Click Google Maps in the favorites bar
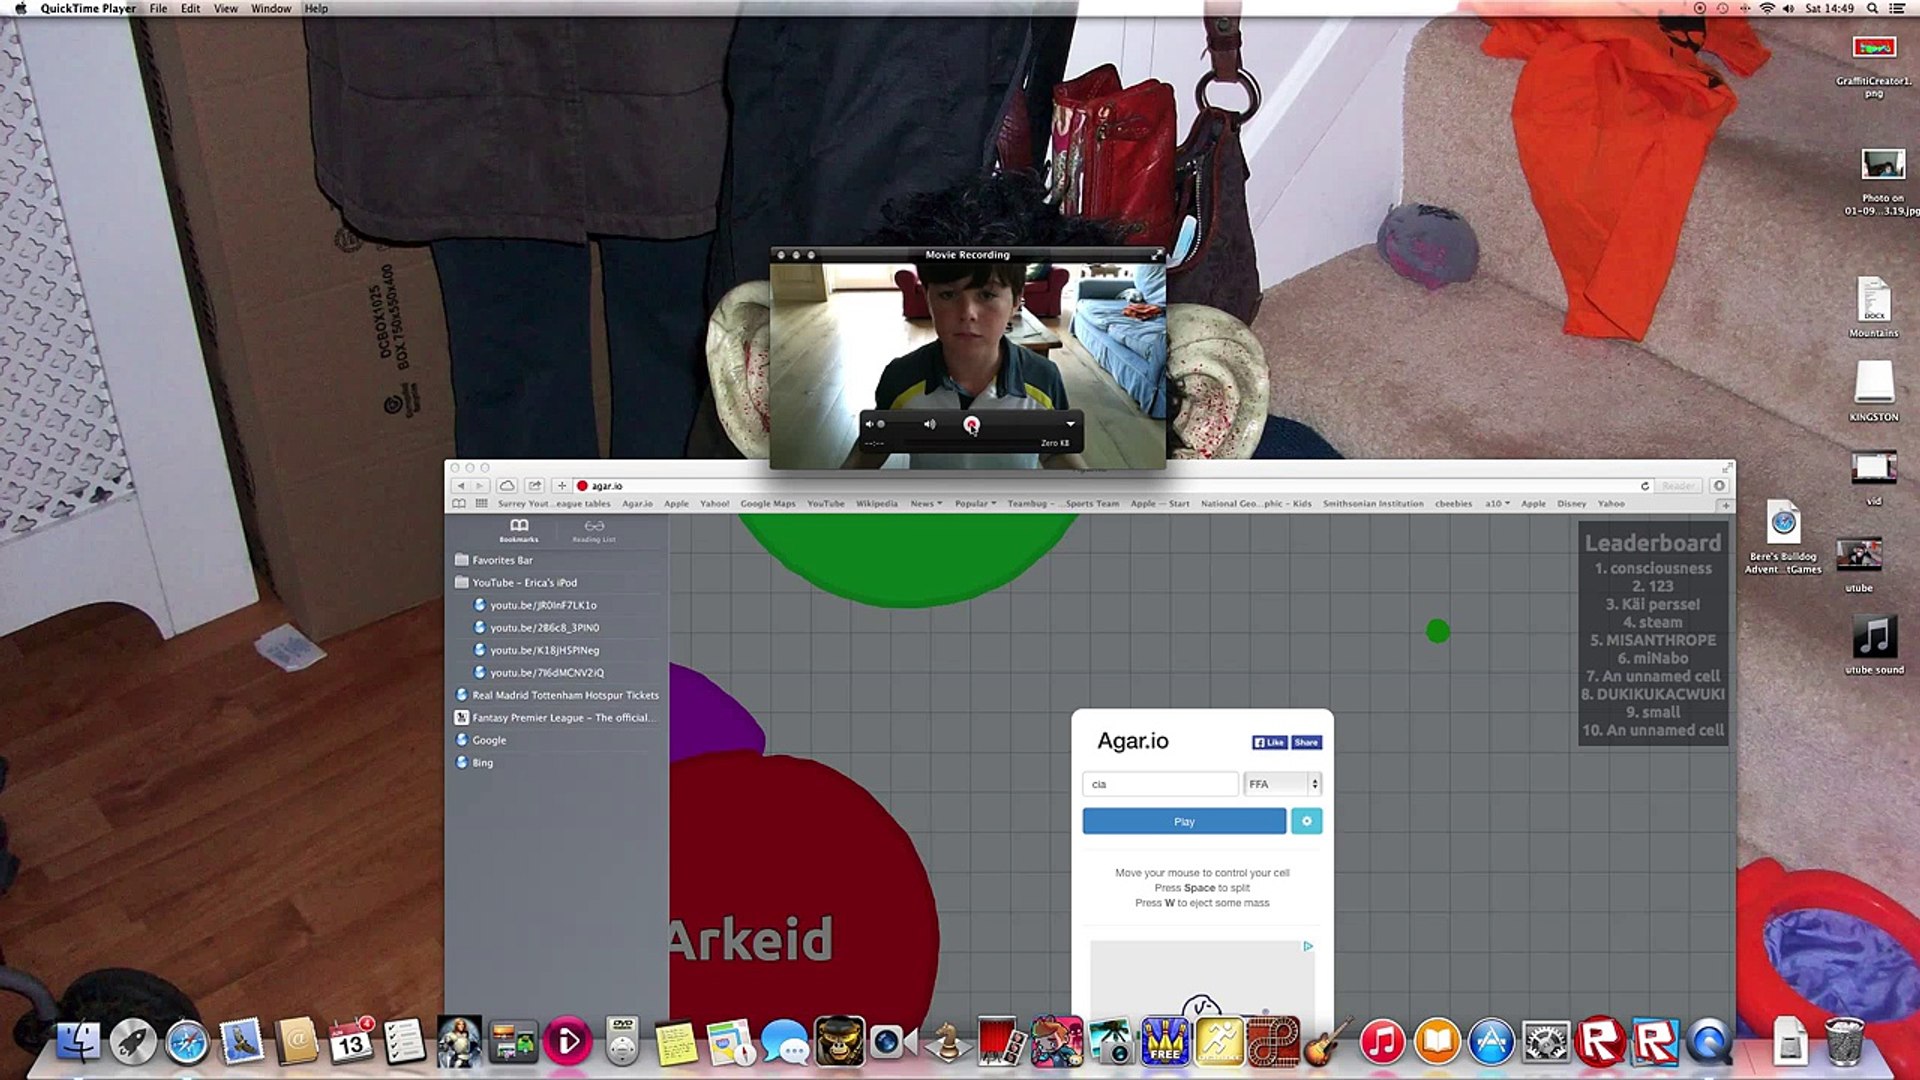Screen dimensions: 1920x1080 tap(768, 504)
